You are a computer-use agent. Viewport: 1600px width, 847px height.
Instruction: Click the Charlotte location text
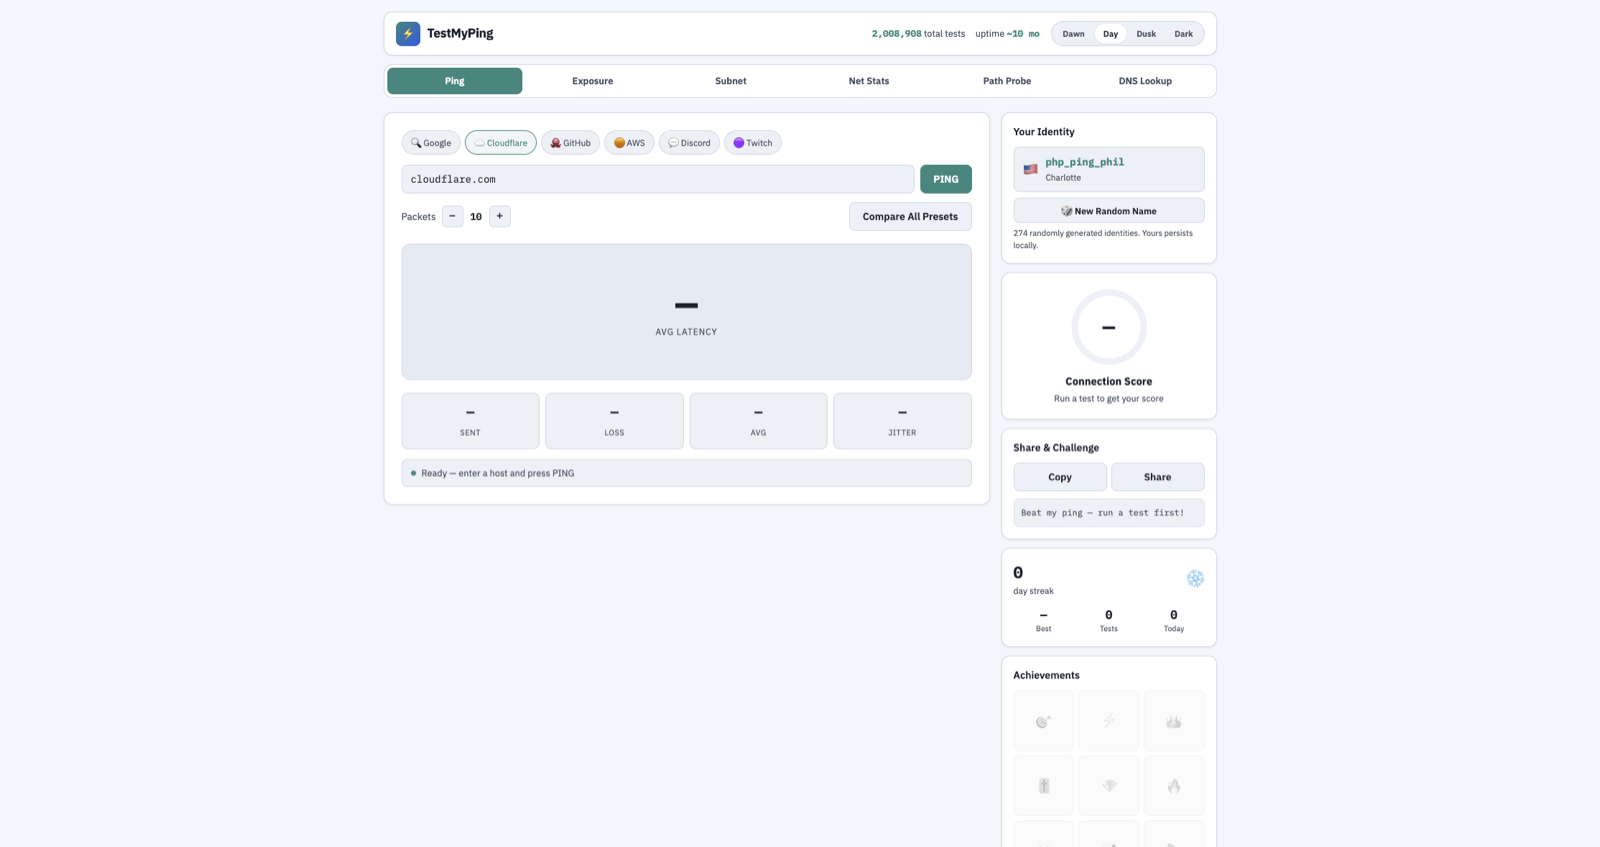pos(1063,178)
